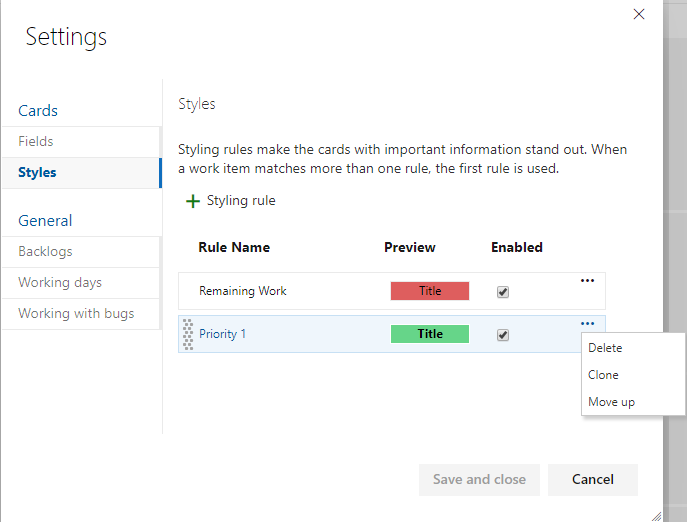This screenshot has width=687, height=522.
Task: Close the Settings dialog with the X
Action: coord(639,14)
